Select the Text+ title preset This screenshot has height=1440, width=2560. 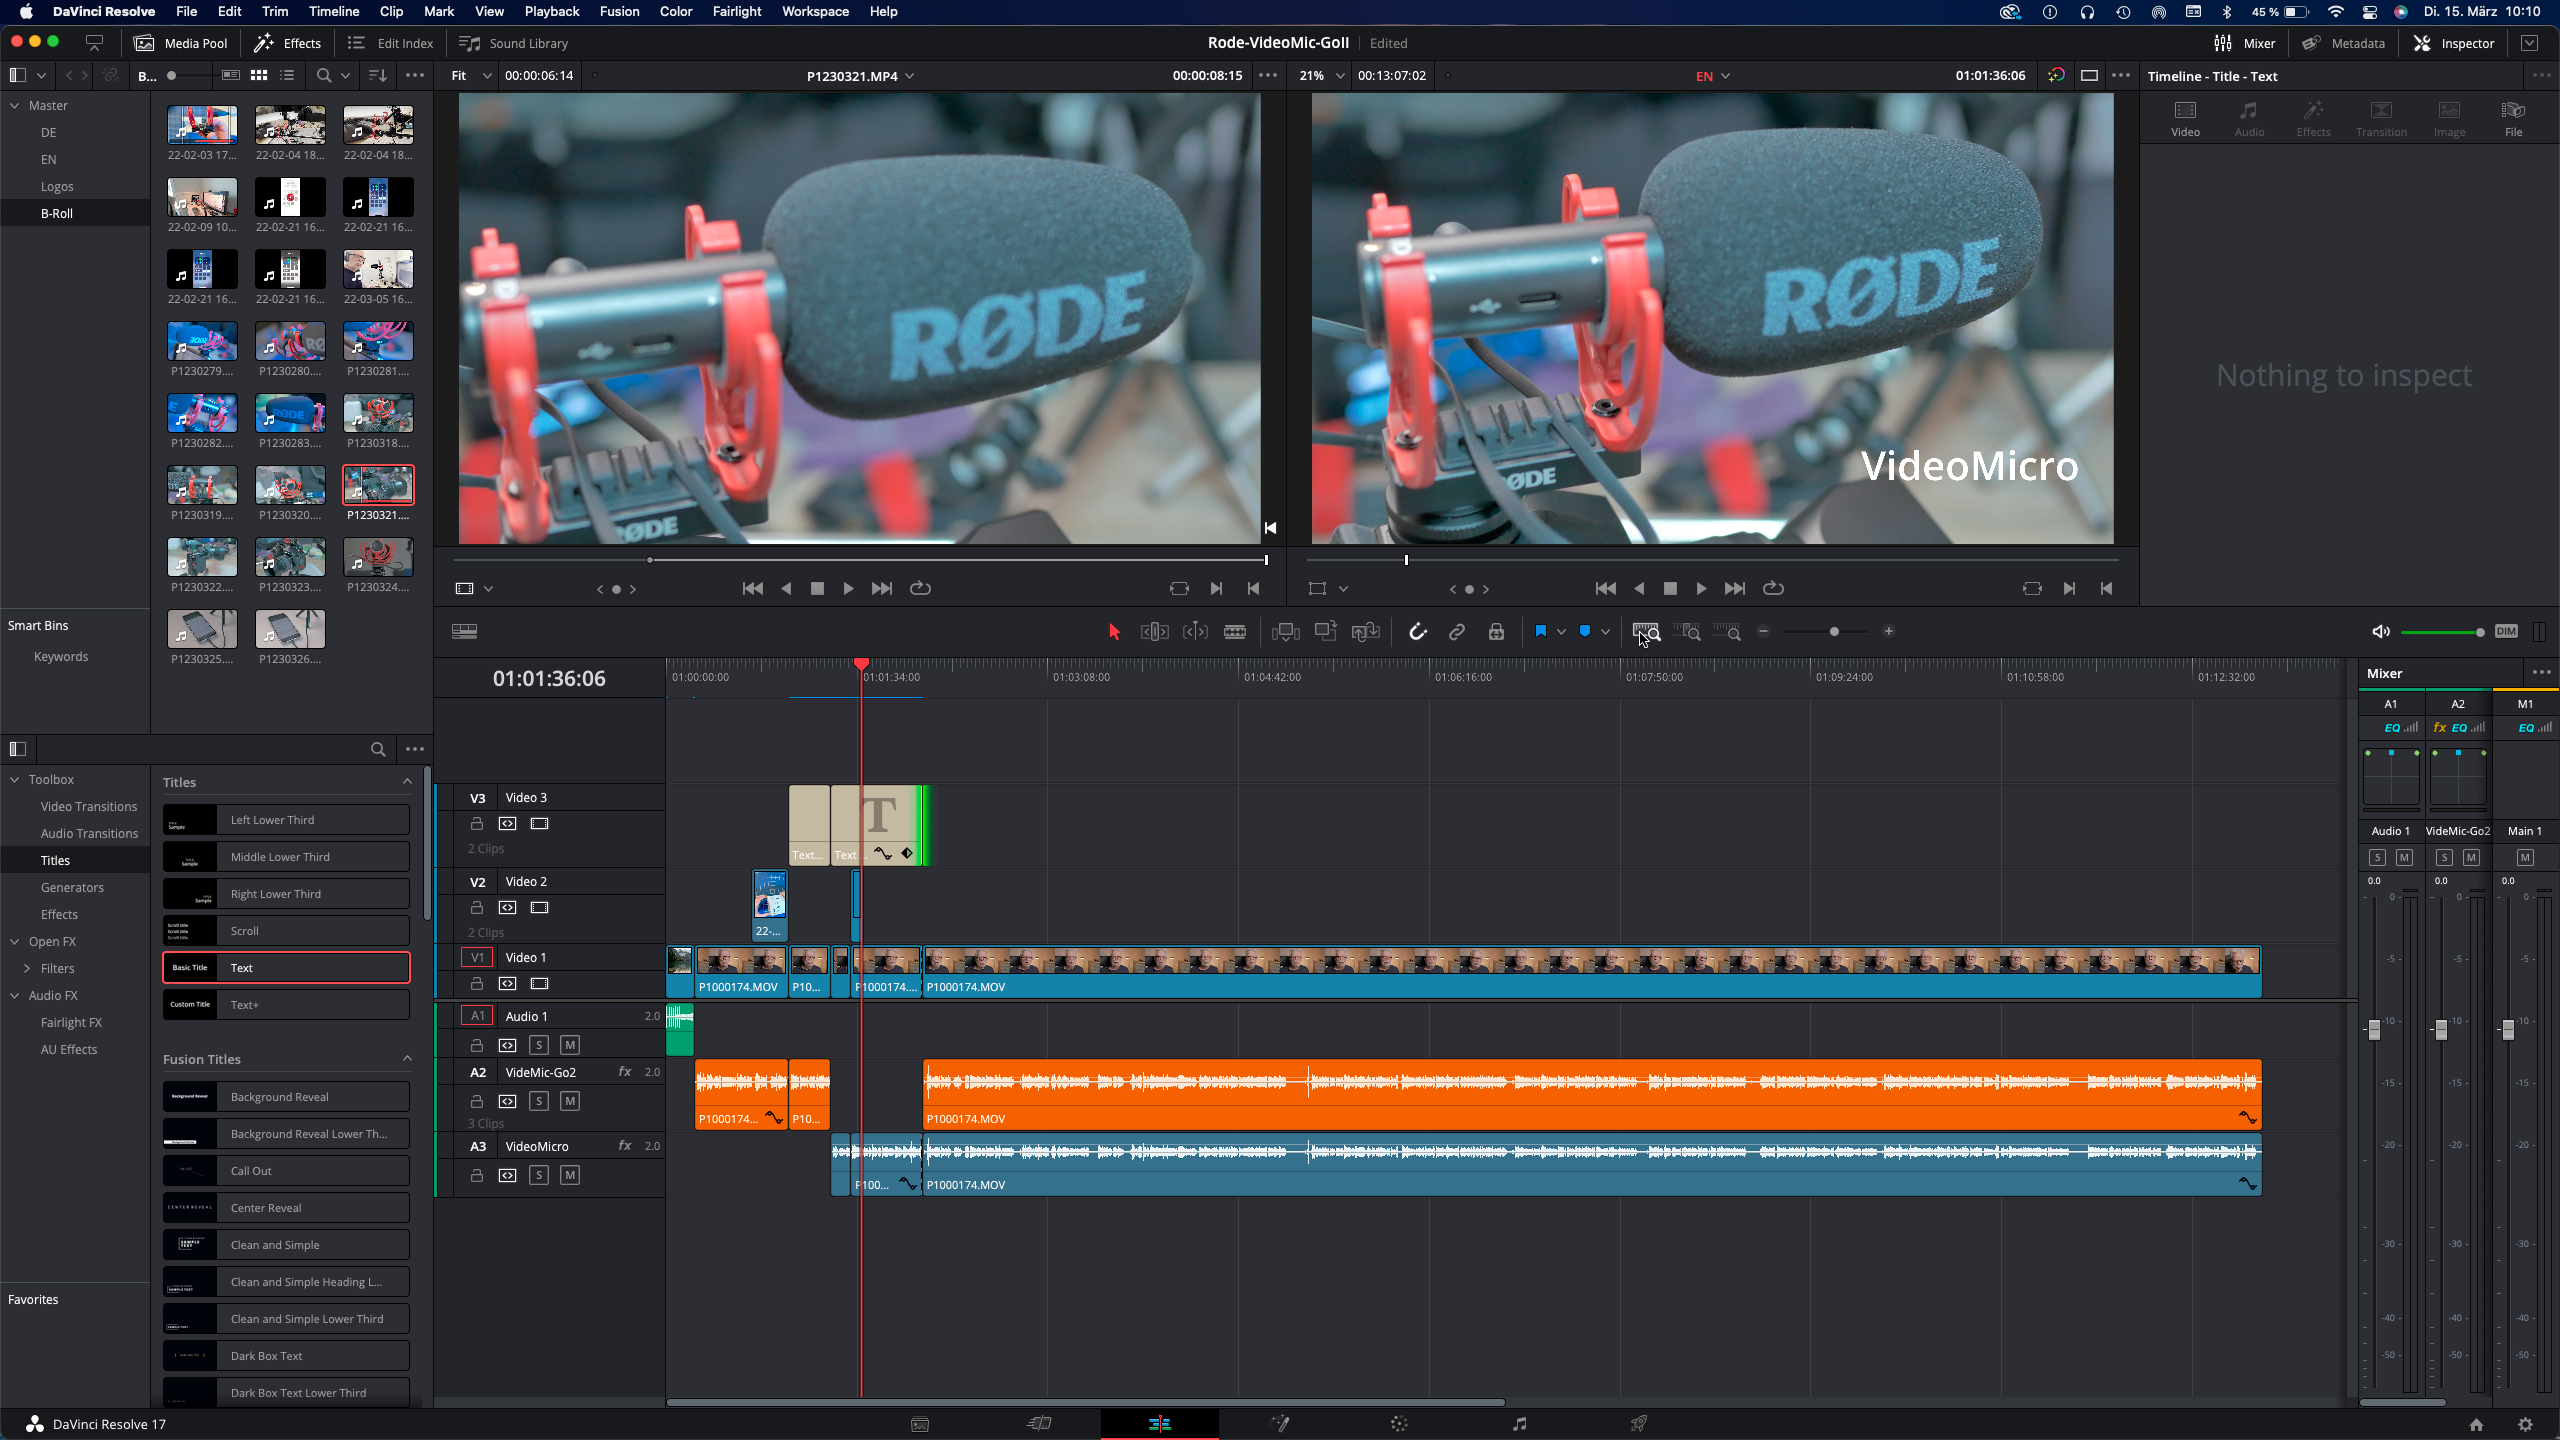pos(286,1004)
